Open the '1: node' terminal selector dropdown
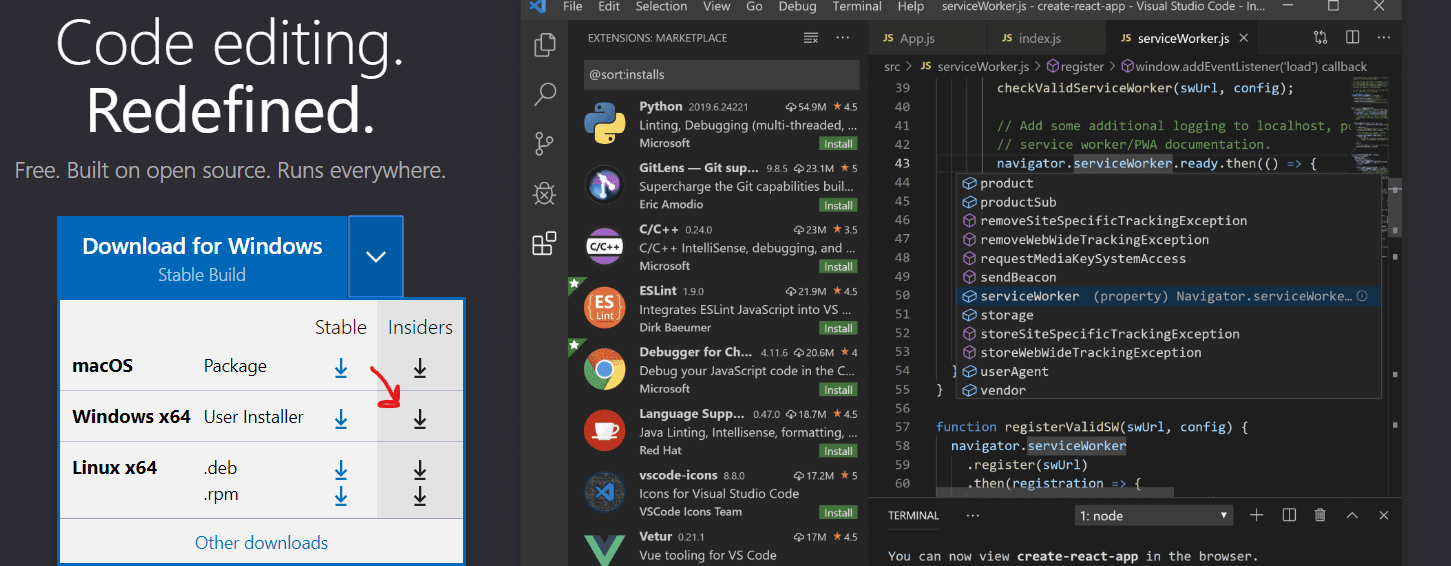 click(x=1153, y=515)
